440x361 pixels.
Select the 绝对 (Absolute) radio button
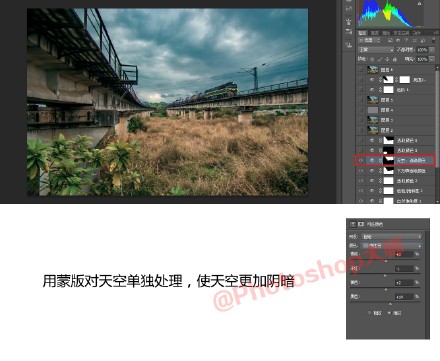[x=389, y=313]
